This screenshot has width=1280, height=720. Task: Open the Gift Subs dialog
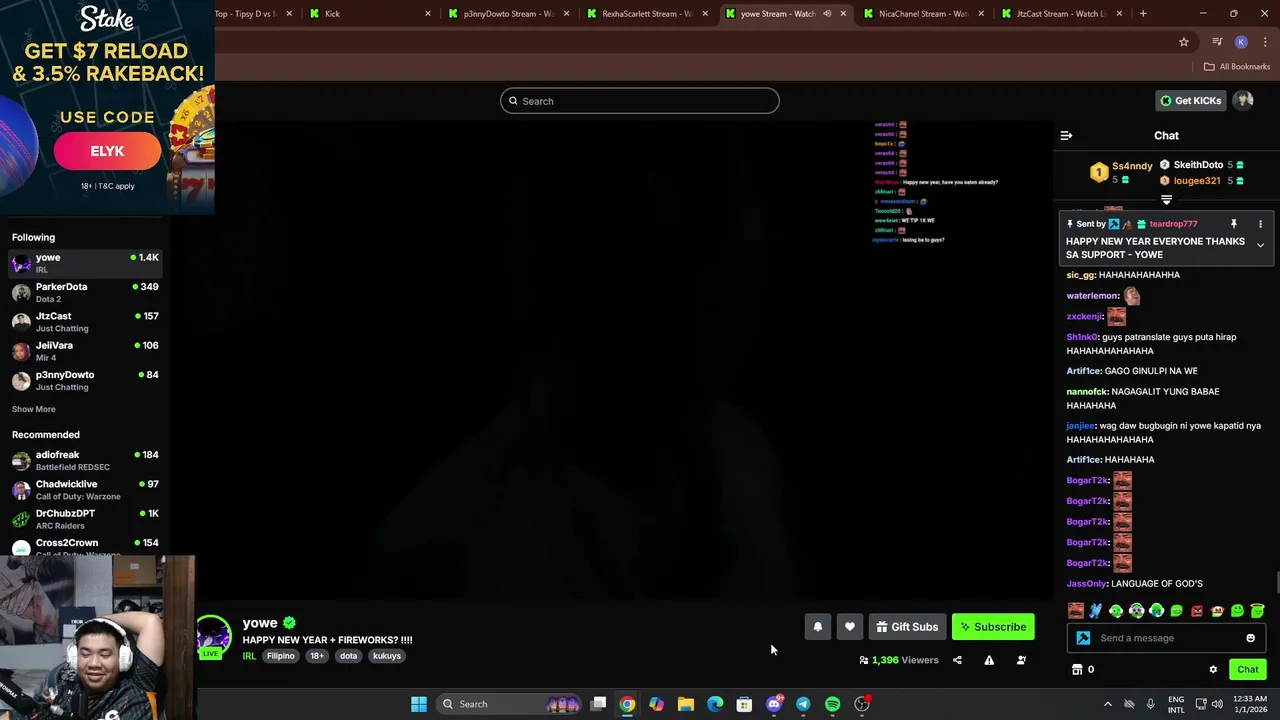tap(907, 627)
